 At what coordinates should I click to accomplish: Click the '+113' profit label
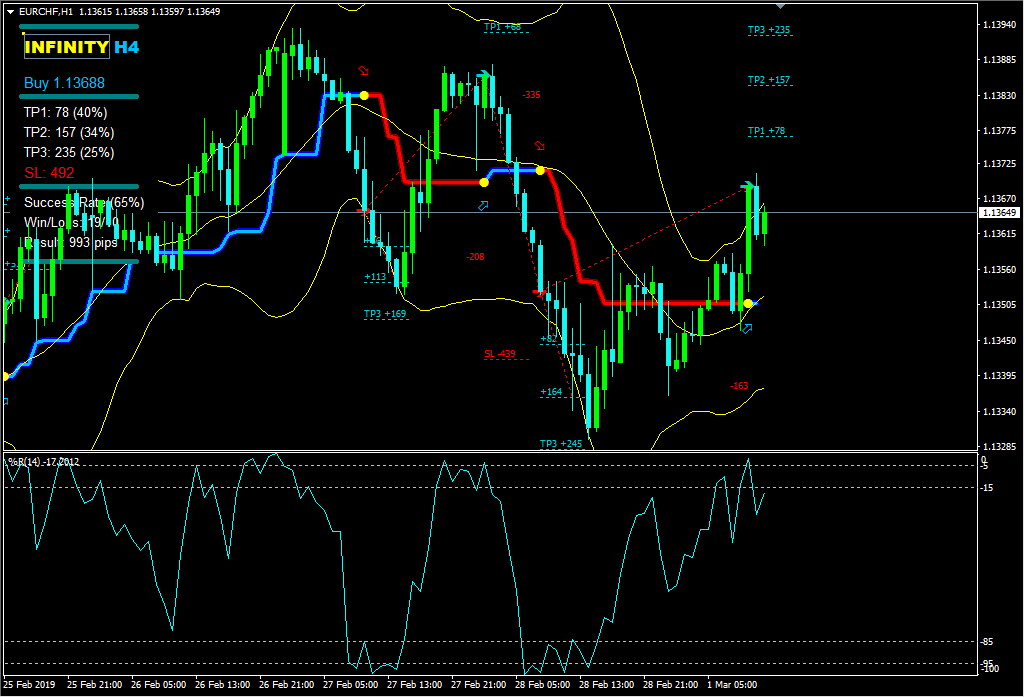click(375, 277)
